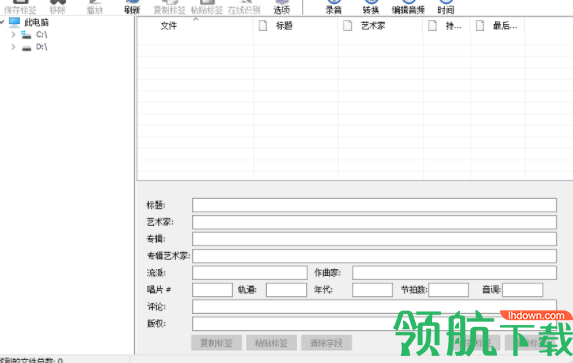Expand the C:\ drive node
The height and width of the screenshot is (363, 573).
pos(13,35)
